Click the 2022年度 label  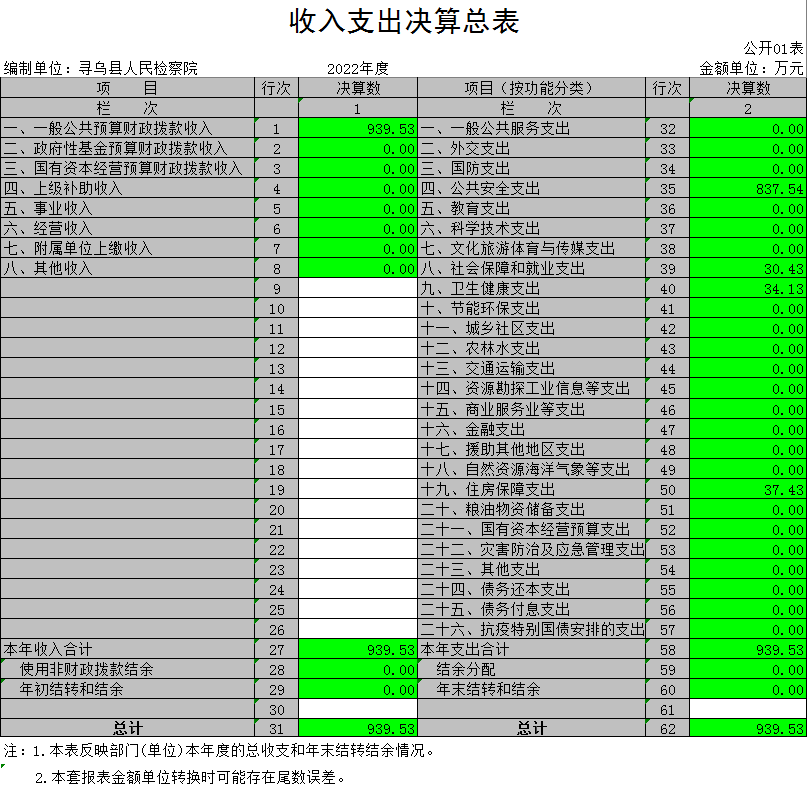pos(358,68)
